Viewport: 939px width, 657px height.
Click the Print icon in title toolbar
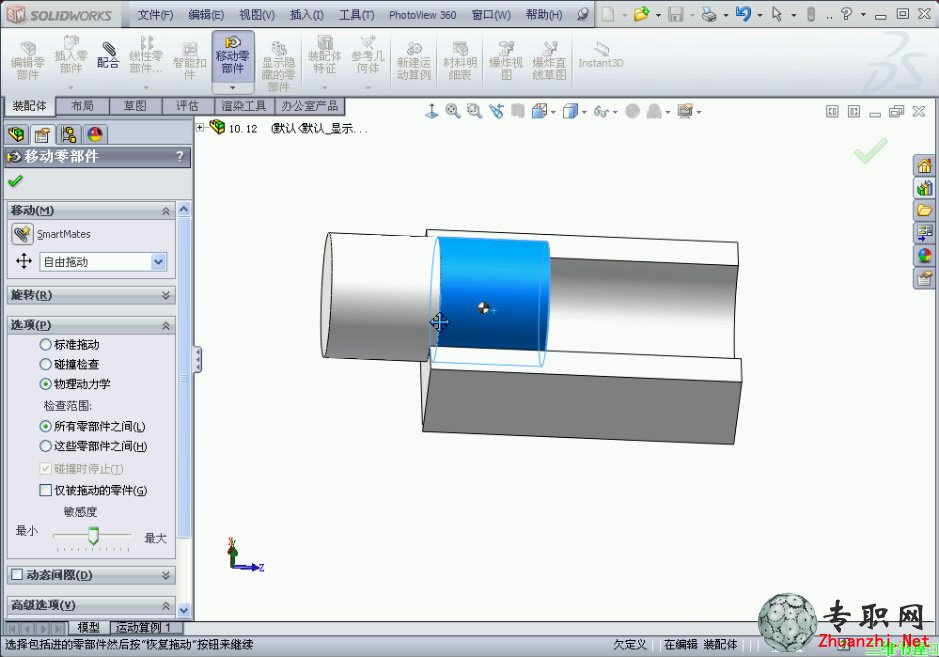pyautogui.click(x=709, y=14)
